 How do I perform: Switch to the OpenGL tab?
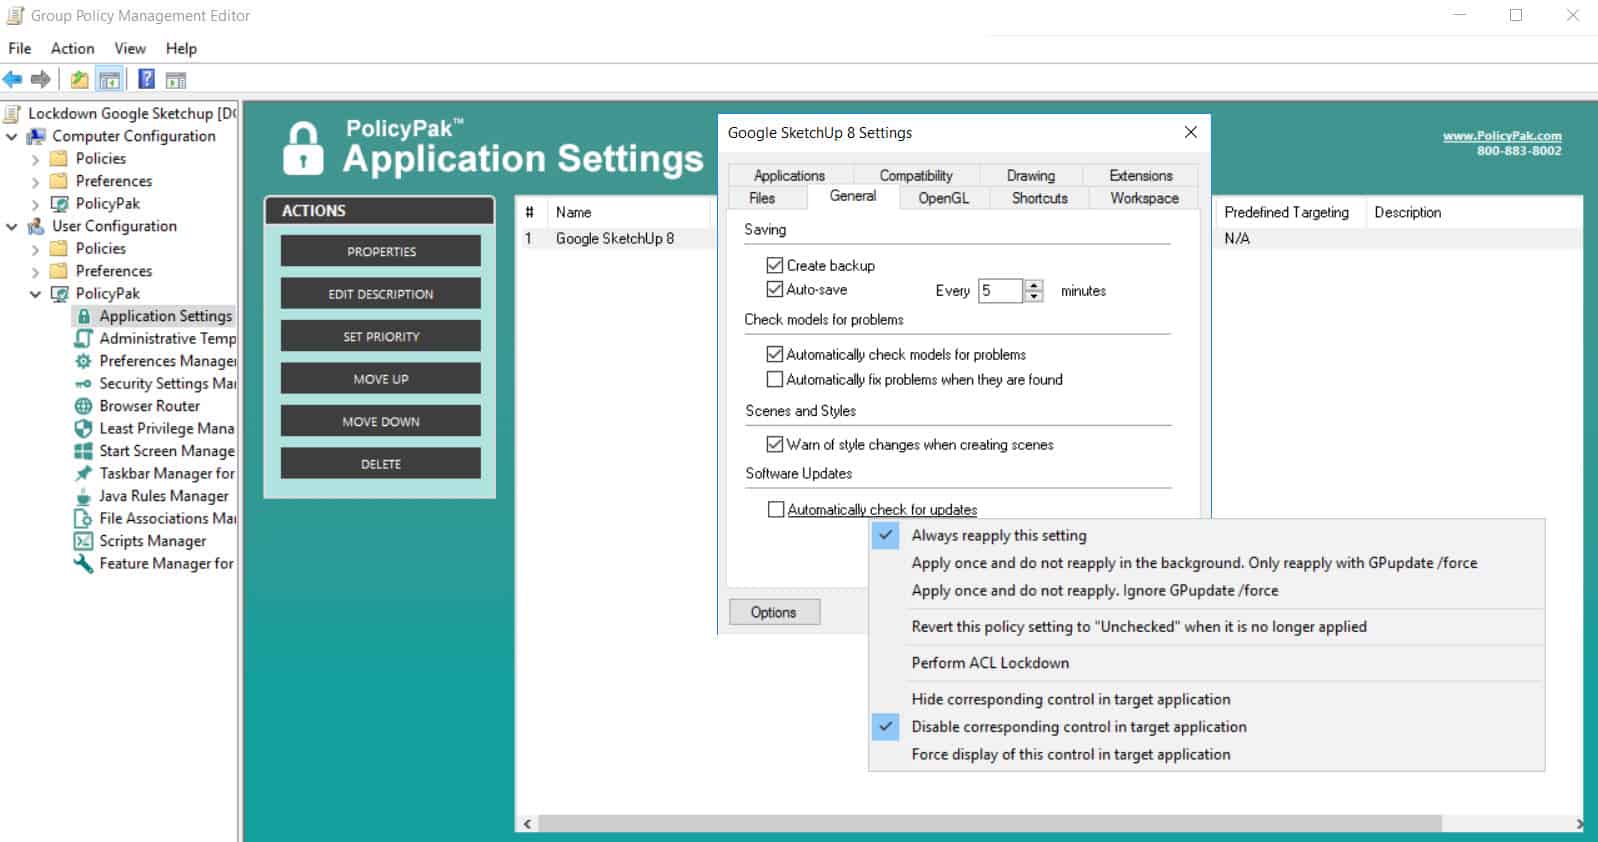[943, 198]
